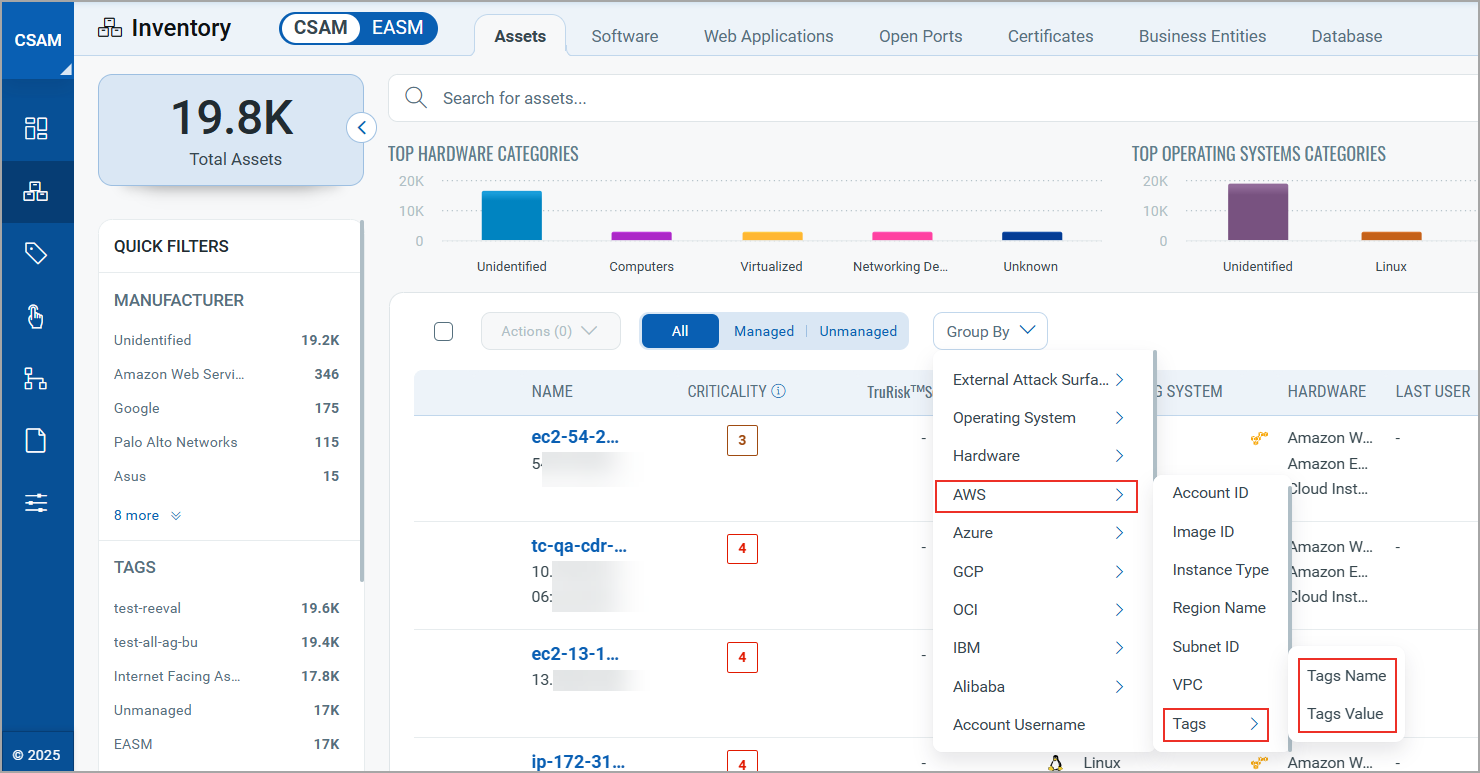Select Tags Name option
Image resolution: width=1480 pixels, height=773 pixels.
coord(1346,676)
